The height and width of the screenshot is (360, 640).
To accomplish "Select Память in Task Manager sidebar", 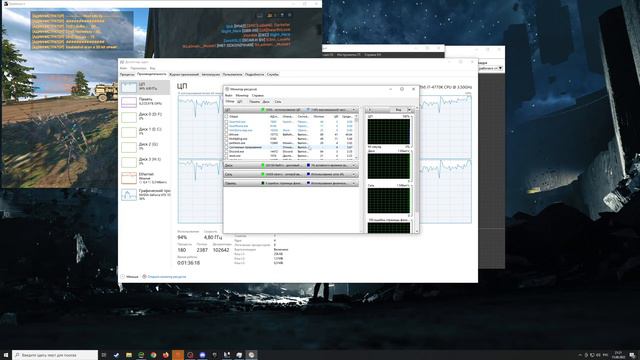I will (x=145, y=102).
